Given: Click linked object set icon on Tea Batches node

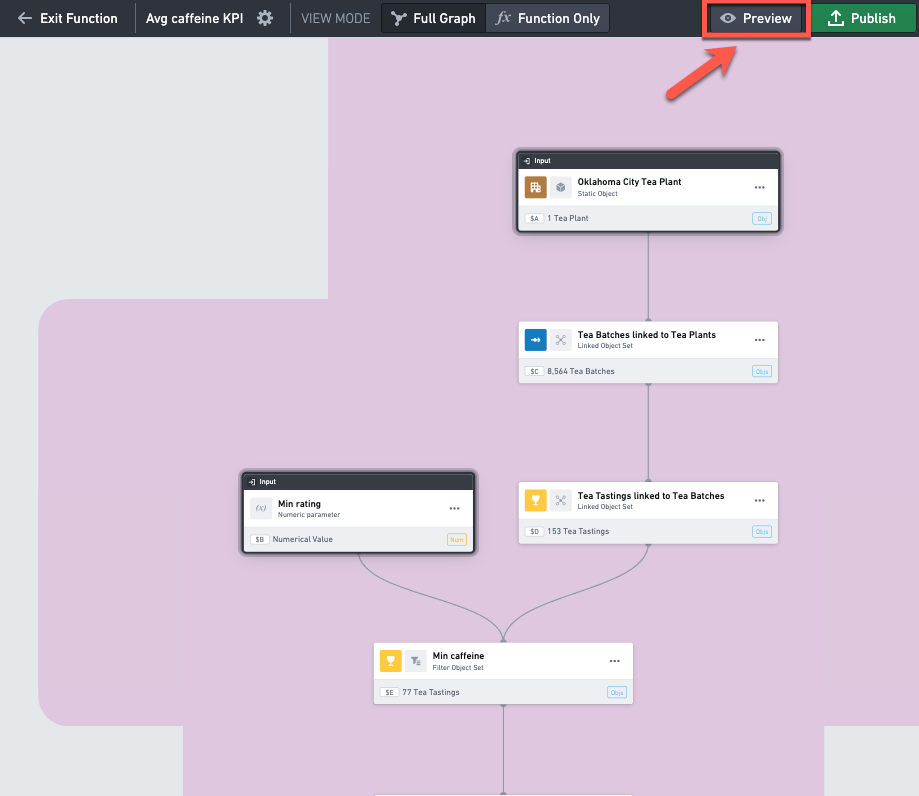Looking at the screenshot, I should pyautogui.click(x=561, y=340).
